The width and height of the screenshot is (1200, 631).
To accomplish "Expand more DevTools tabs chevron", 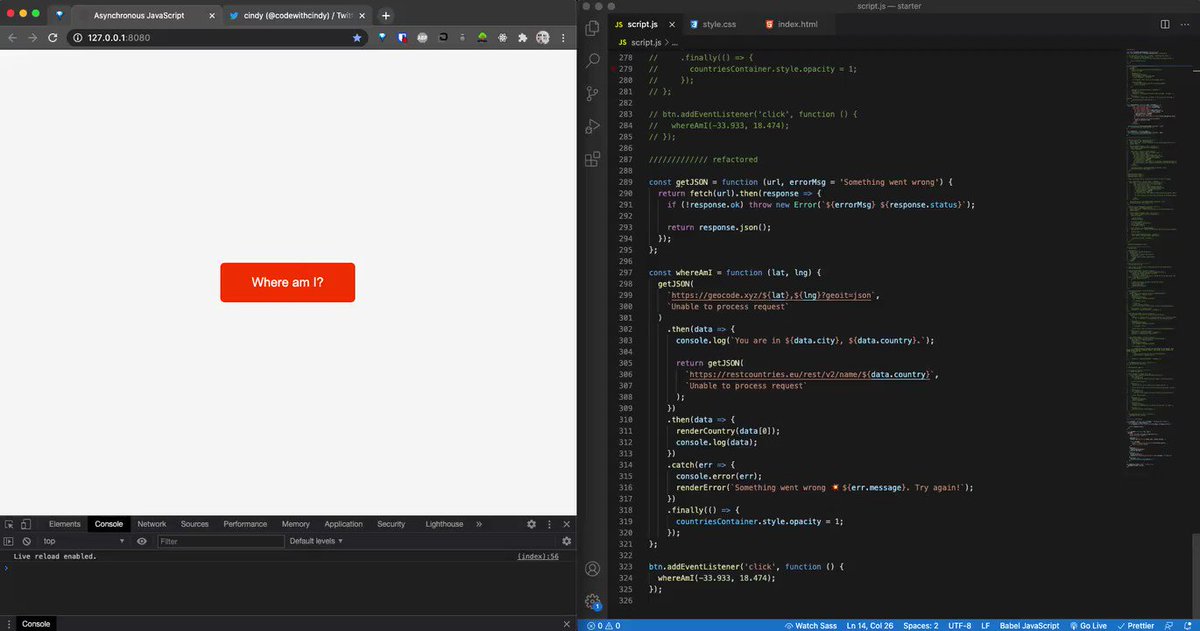I will pyautogui.click(x=479, y=524).
